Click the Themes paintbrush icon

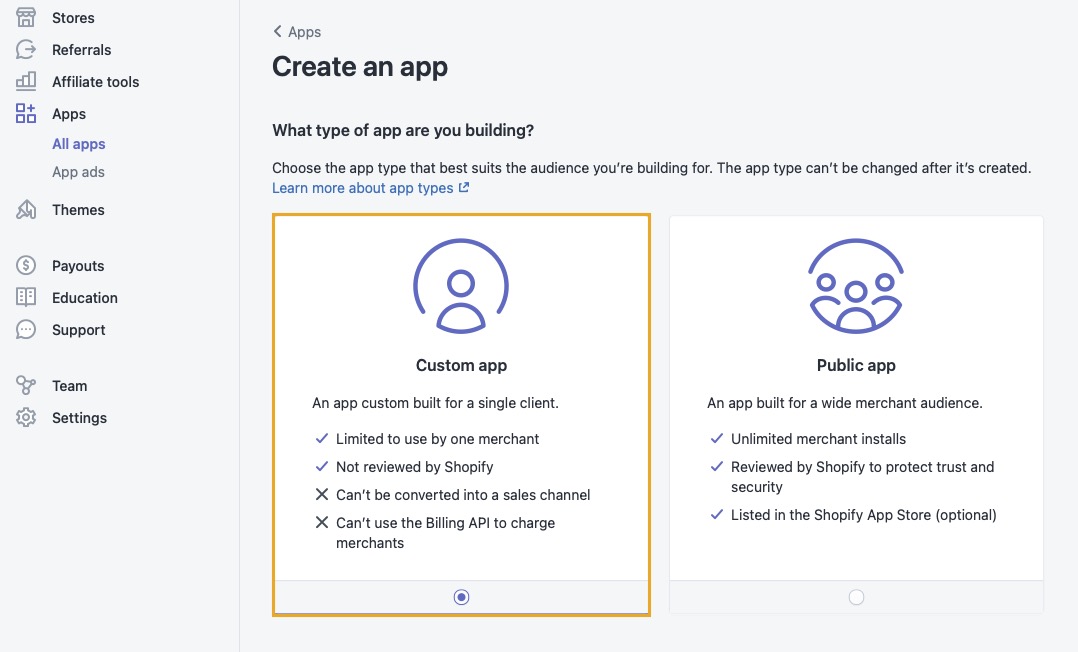point(26,210)
